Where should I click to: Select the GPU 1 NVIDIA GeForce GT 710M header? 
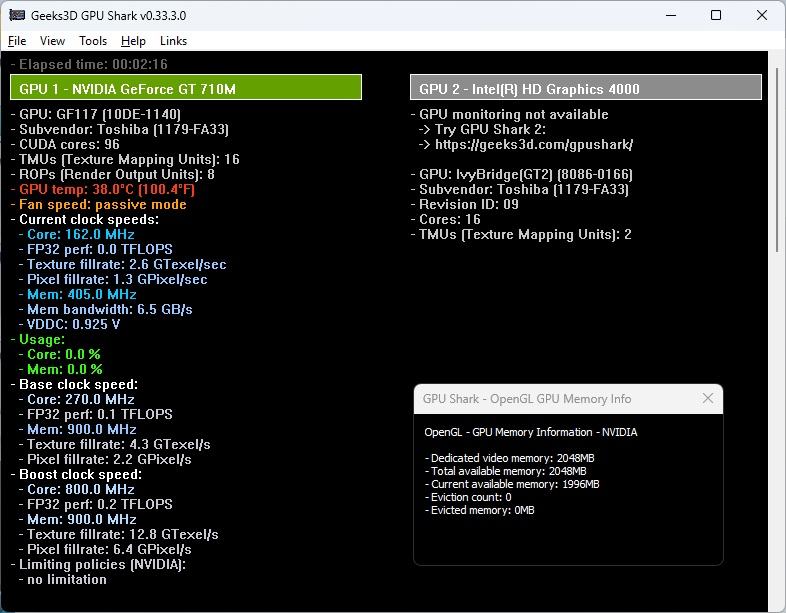pyautogui.click(x=185, y=87)
